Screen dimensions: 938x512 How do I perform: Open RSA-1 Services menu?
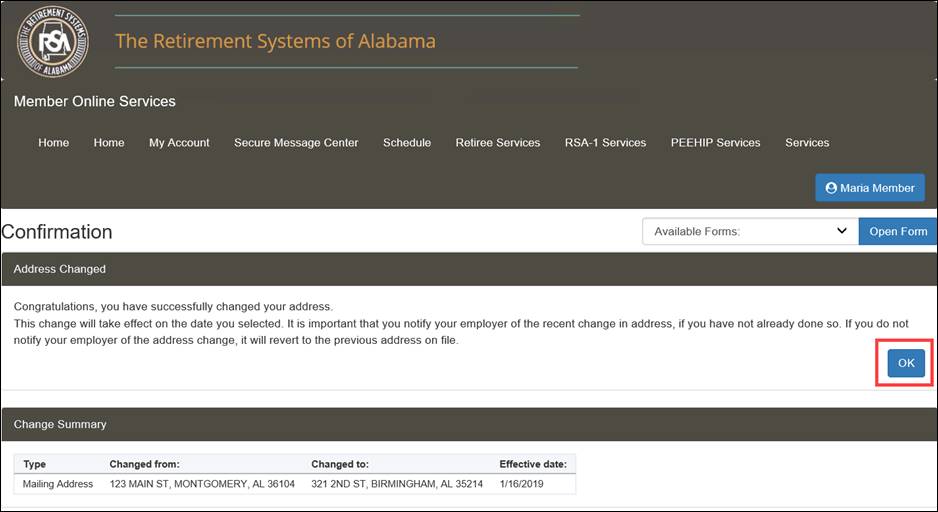605,143
